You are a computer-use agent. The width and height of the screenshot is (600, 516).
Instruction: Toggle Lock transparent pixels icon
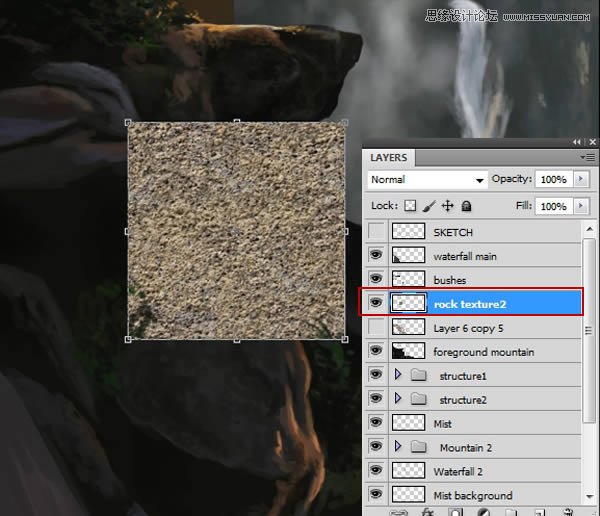pyautogui.click(x=410, y=206)
